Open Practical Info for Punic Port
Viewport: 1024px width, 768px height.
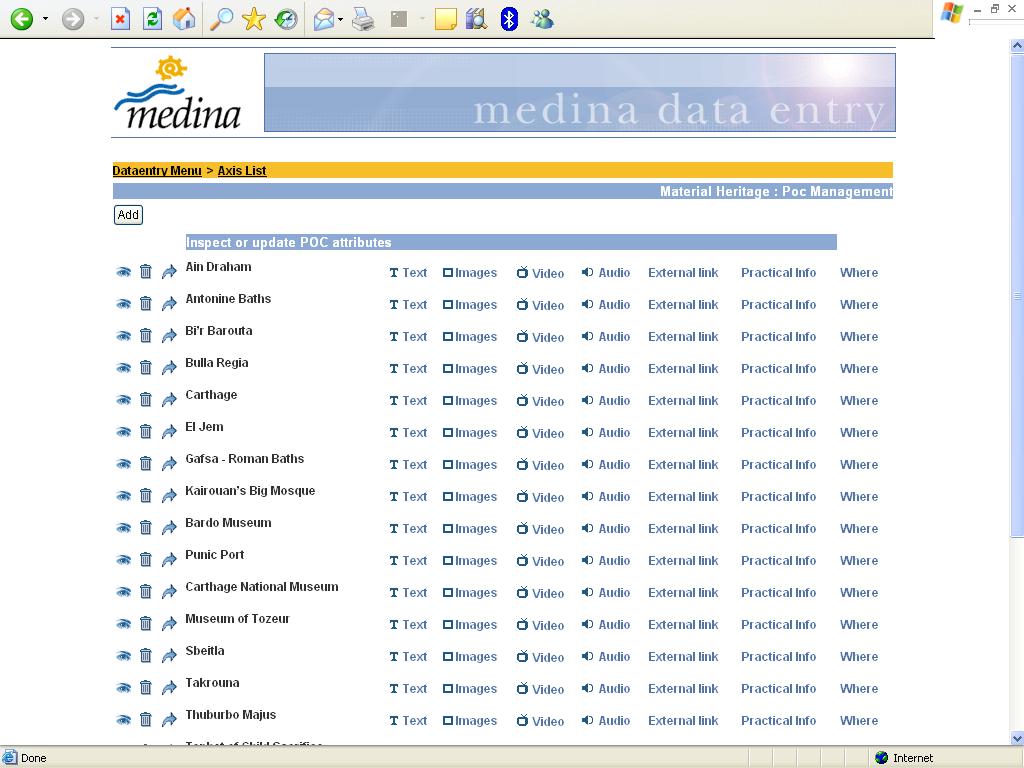[778, 560]
